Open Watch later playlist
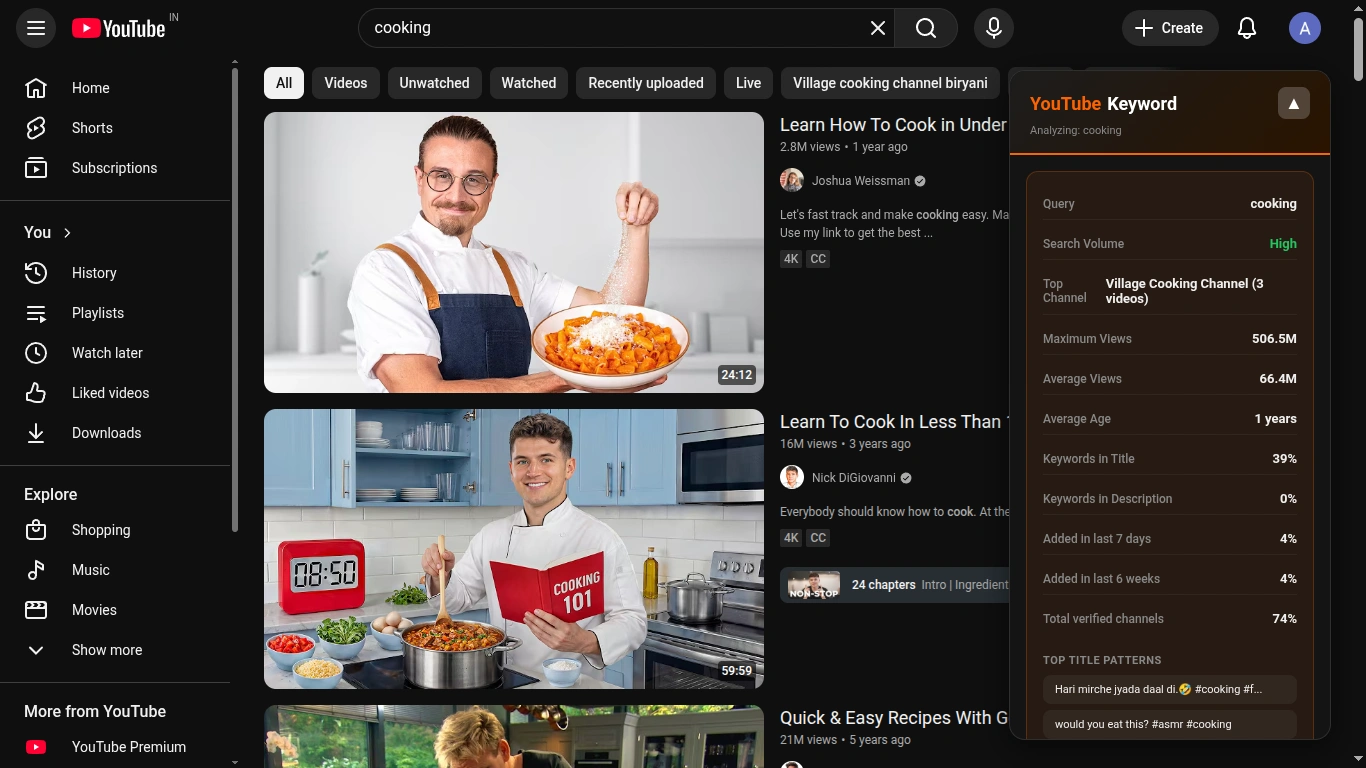 point(107,353)
